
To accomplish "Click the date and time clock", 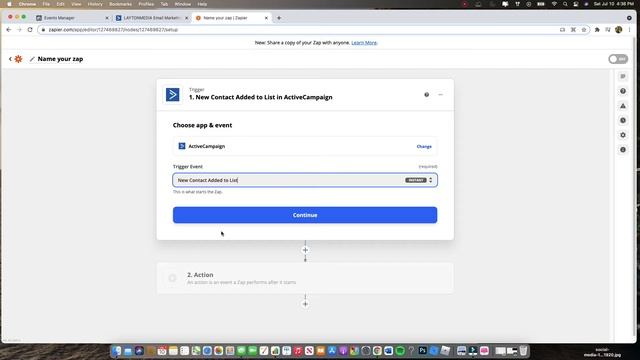I will pos(613,4).
